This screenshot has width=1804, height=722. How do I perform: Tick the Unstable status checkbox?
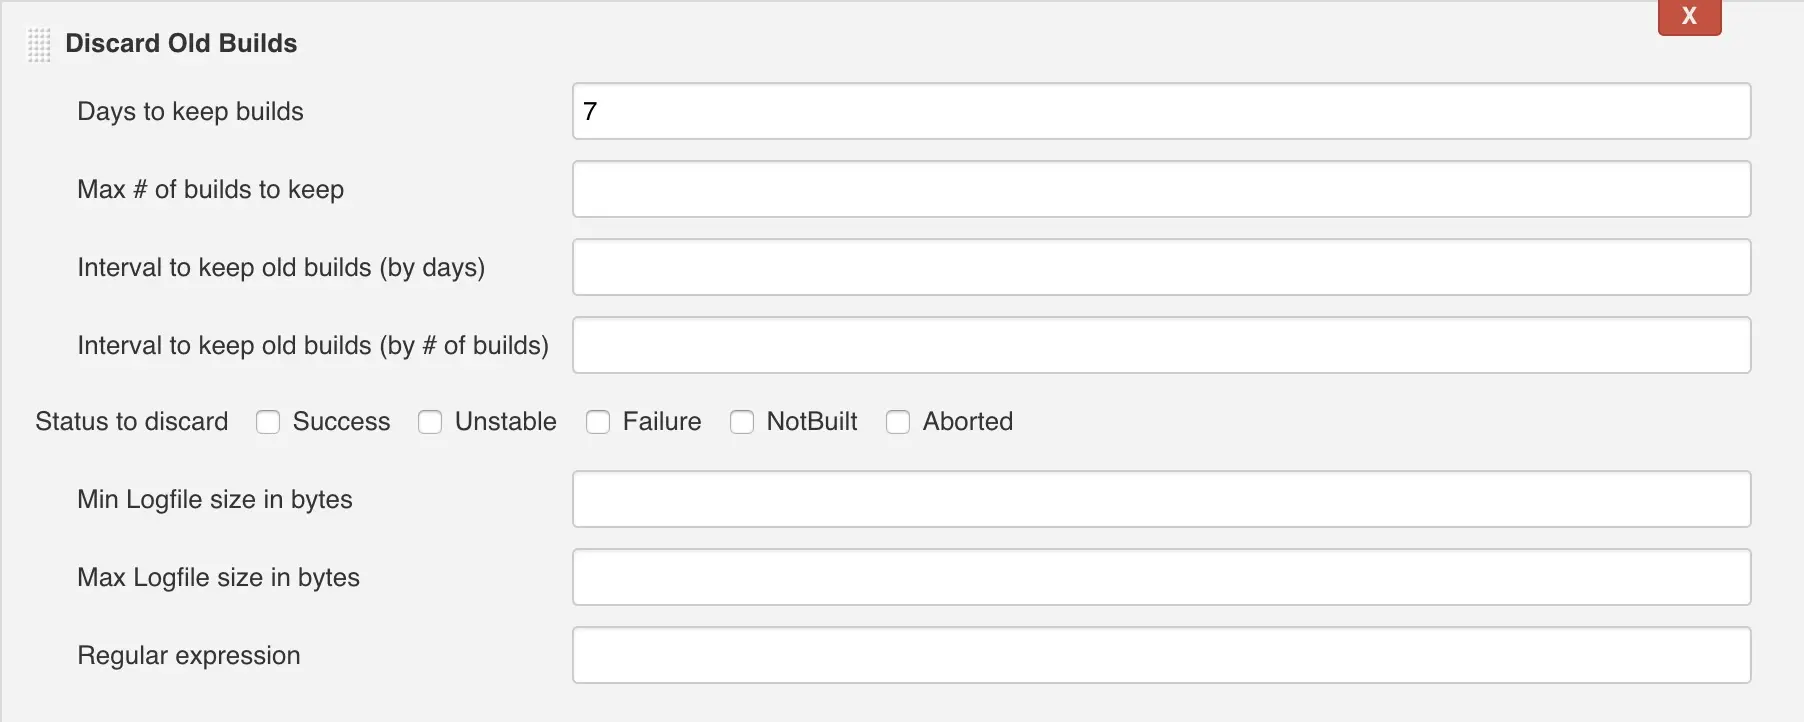pyautogui.click(x=430, y=422)
